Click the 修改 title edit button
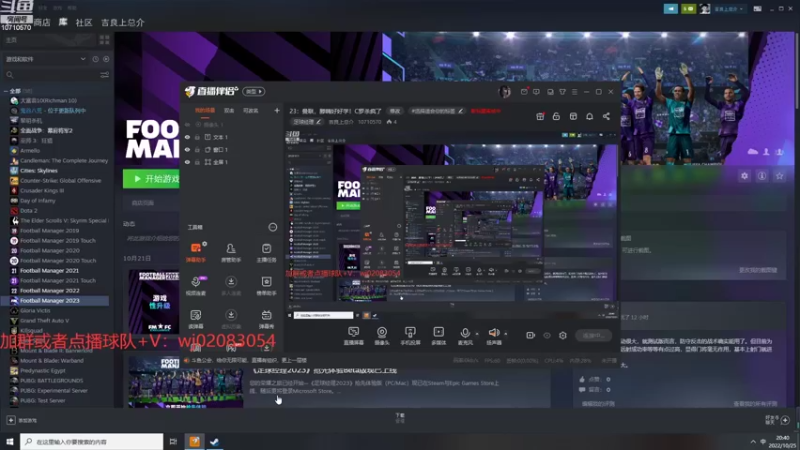The image size is (800, 450). click(x=395, y=111)
